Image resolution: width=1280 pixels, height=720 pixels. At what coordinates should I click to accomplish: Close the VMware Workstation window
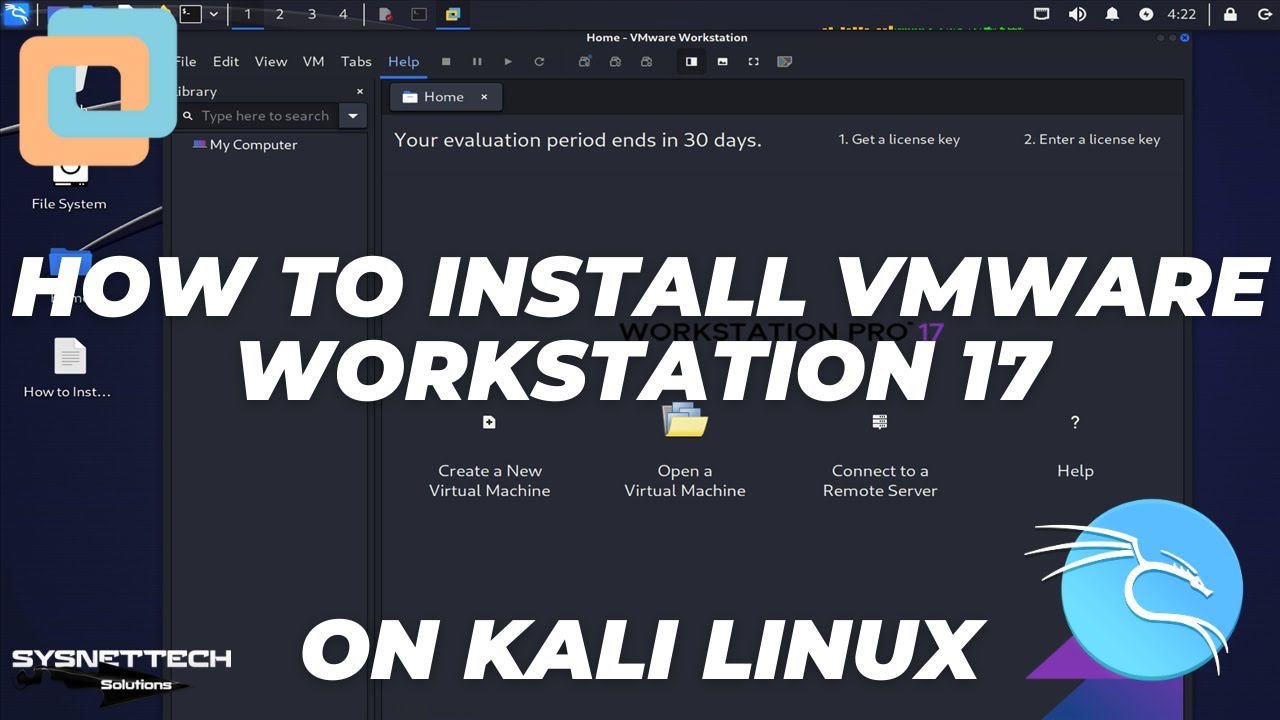[x=1185, y=37]
